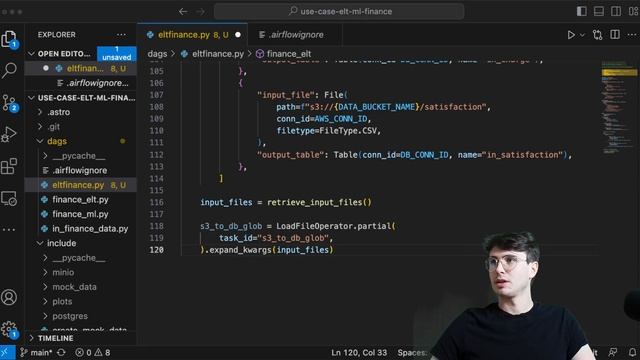Select eltfinance.py in the dags folder
This screenshot has height=360, width=640.
tap(82, 185)
